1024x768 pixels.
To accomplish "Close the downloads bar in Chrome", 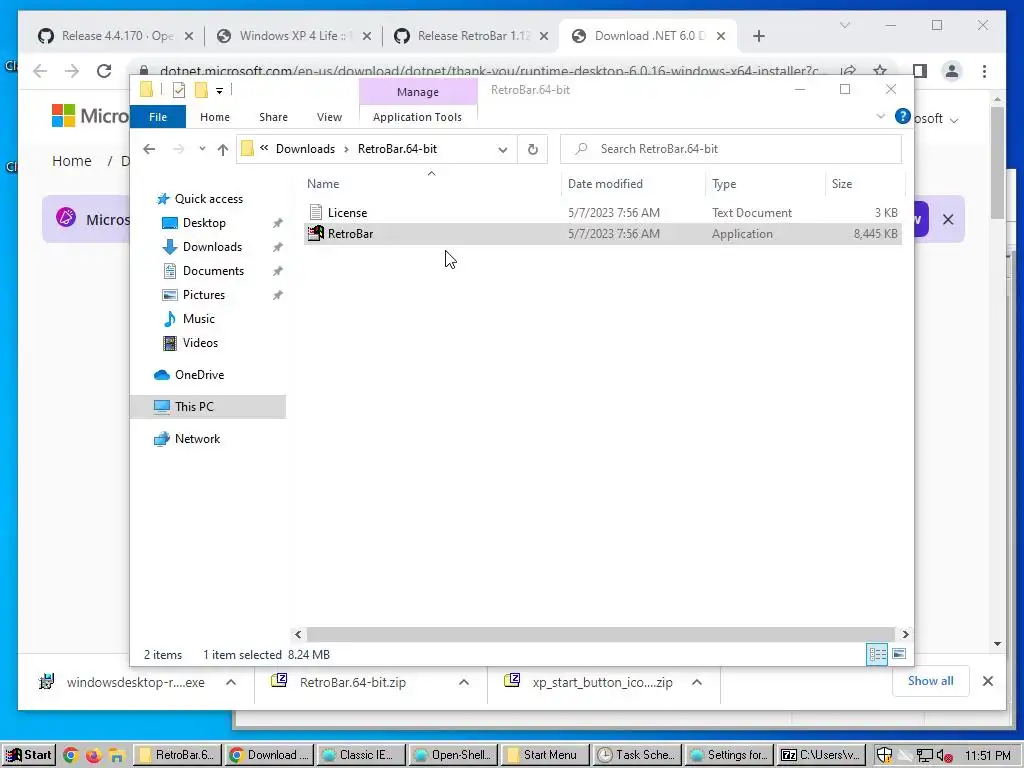I will [x=987, y=681].
